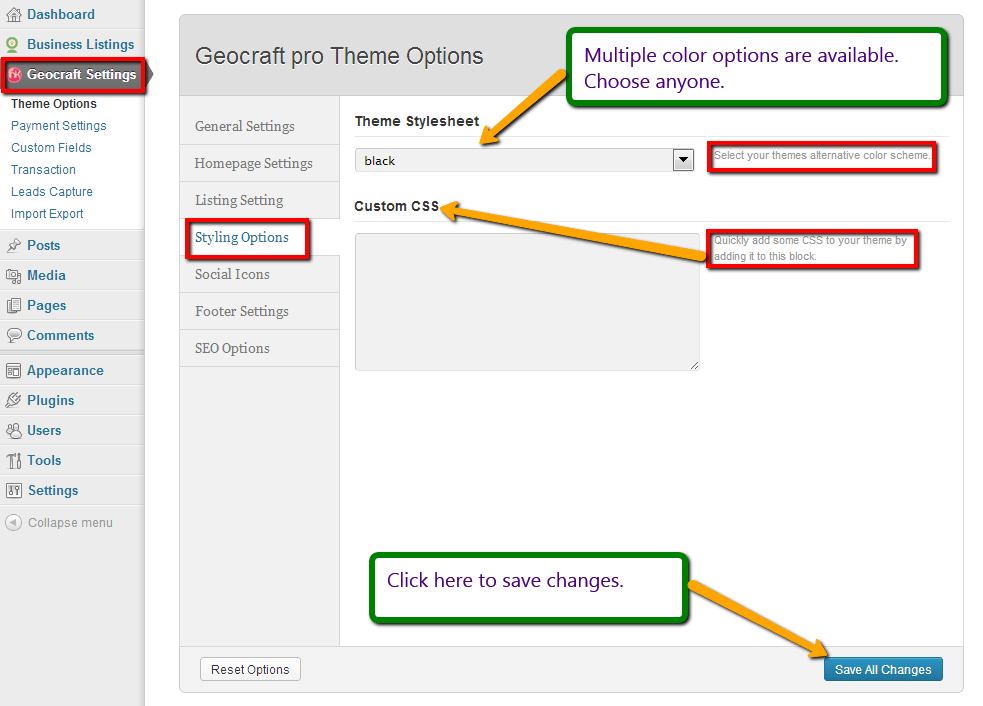
Task: Open the WordPress Settings menu
Action: 53,491
